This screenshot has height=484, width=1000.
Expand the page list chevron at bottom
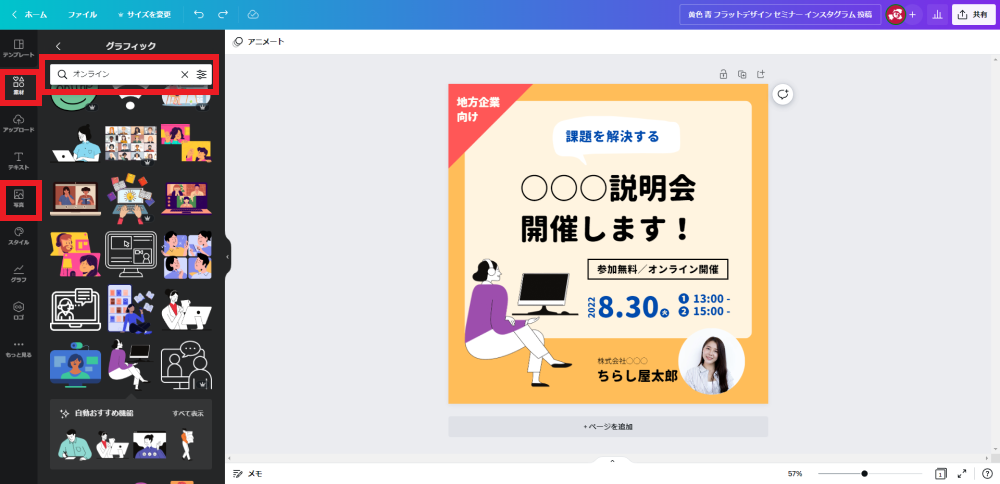(612, 460)
